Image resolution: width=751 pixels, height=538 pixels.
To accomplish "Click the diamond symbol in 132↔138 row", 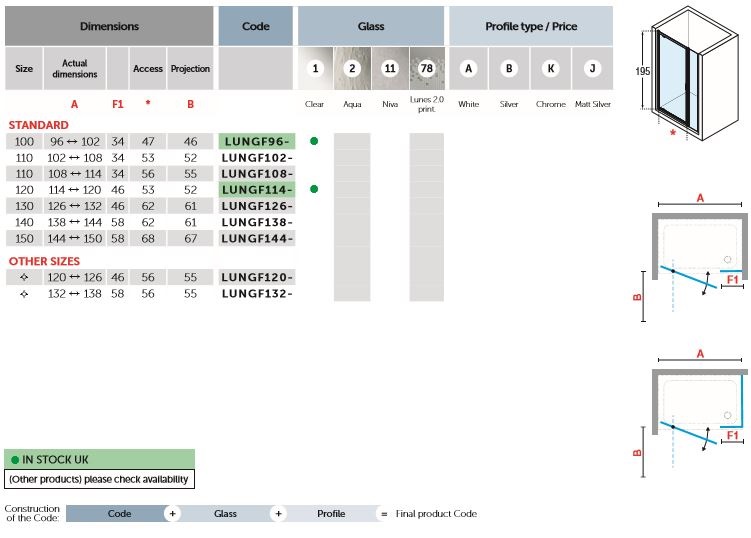I will tap(24, 294).
